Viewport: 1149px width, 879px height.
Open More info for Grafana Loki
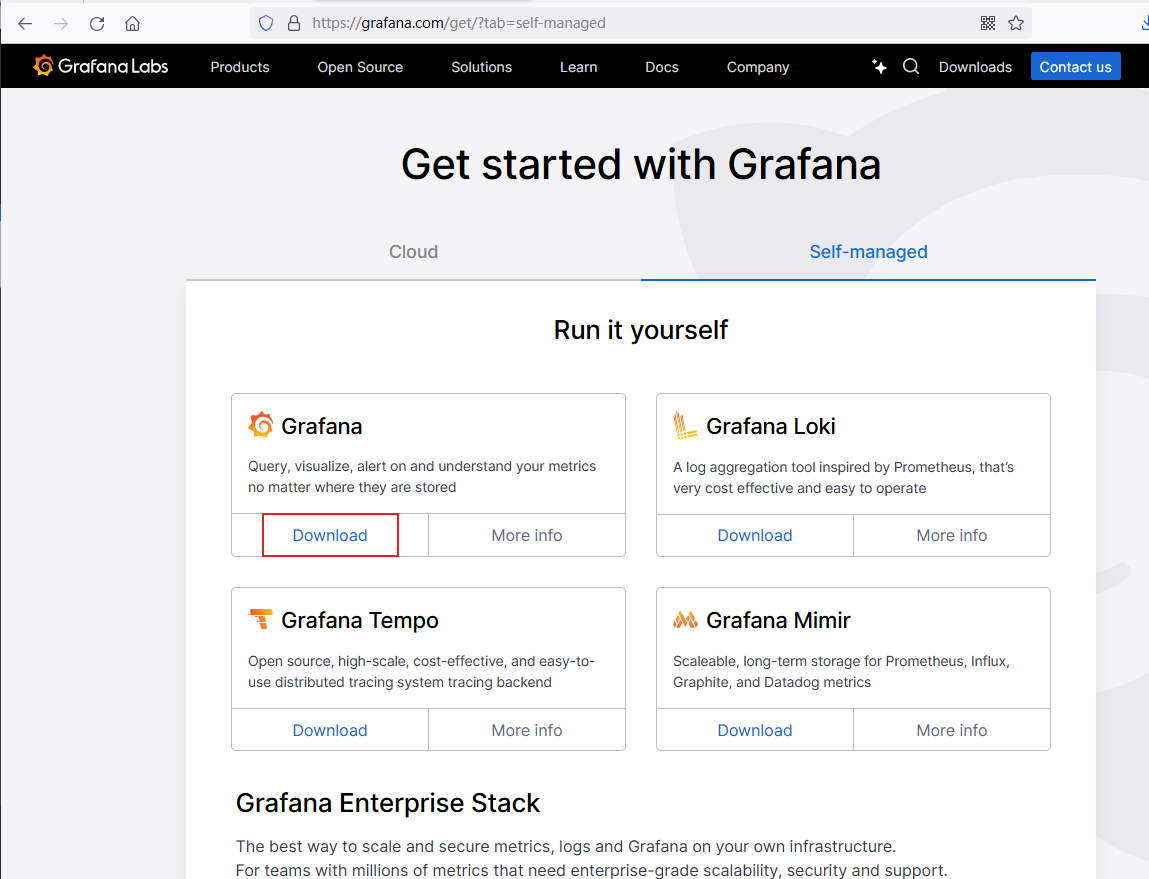coord(951,535)
